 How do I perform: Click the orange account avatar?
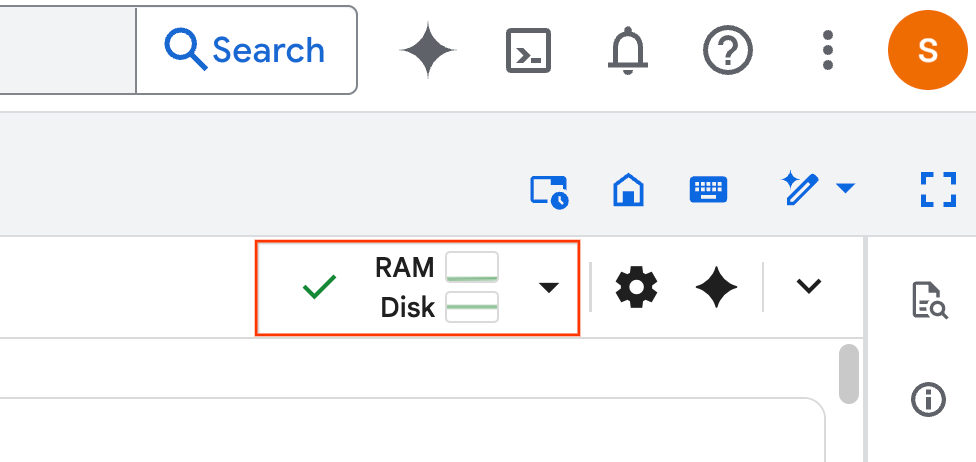click(927, 49)
